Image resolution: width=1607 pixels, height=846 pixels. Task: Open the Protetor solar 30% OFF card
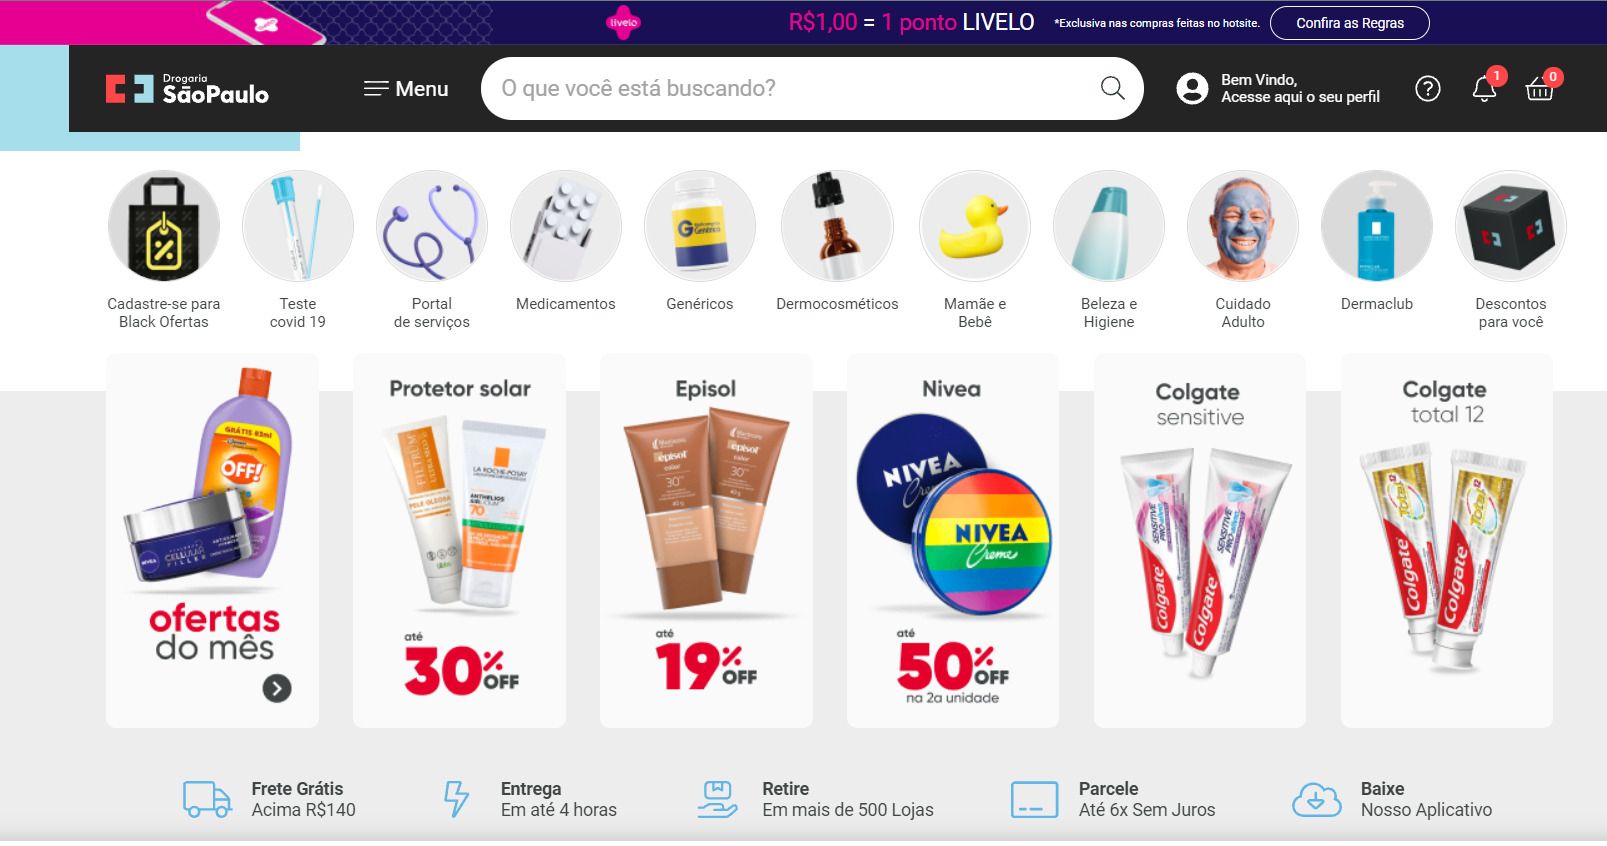pyautogui.click(x=459, y=540)
